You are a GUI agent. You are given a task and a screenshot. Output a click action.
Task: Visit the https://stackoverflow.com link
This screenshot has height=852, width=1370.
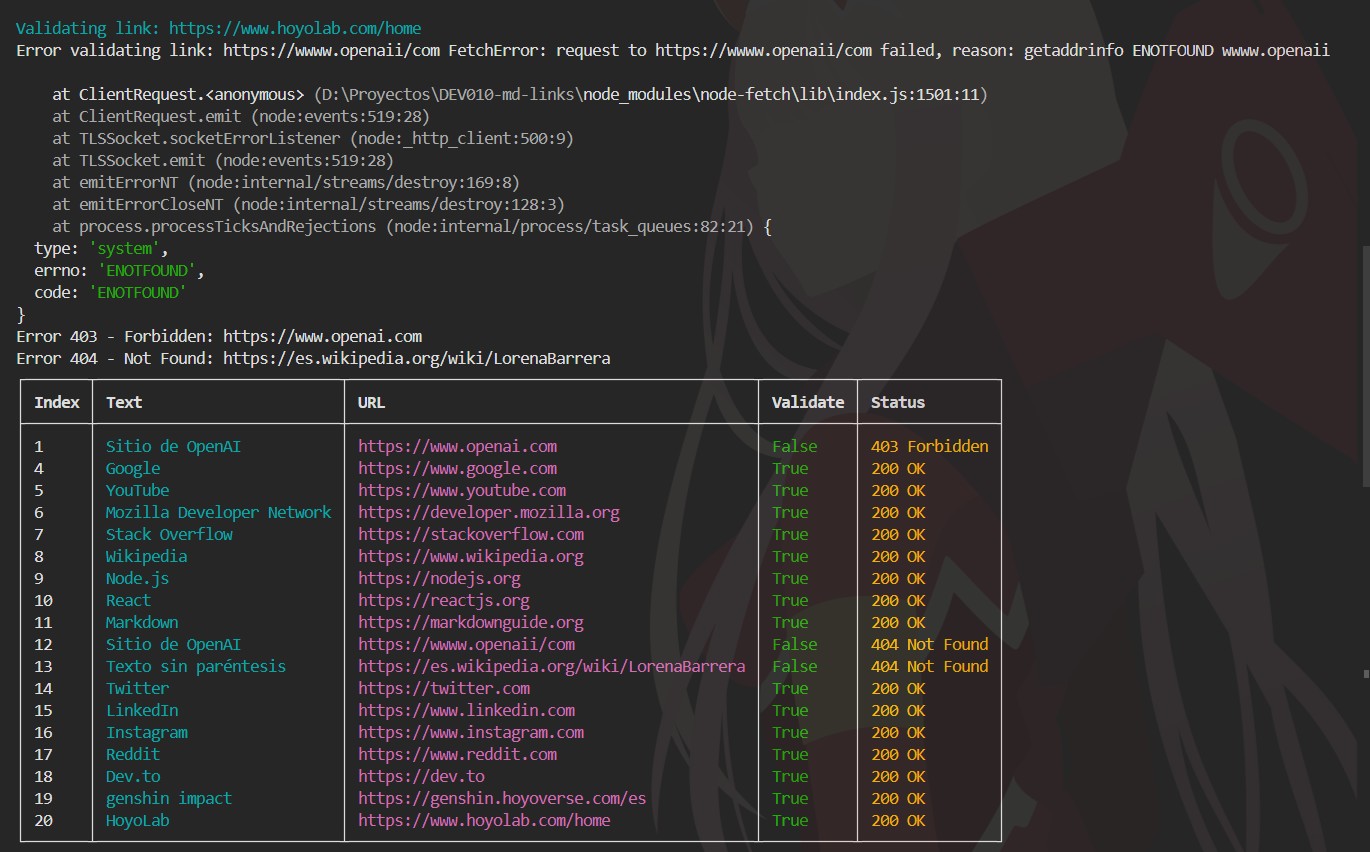coord(471,534)
